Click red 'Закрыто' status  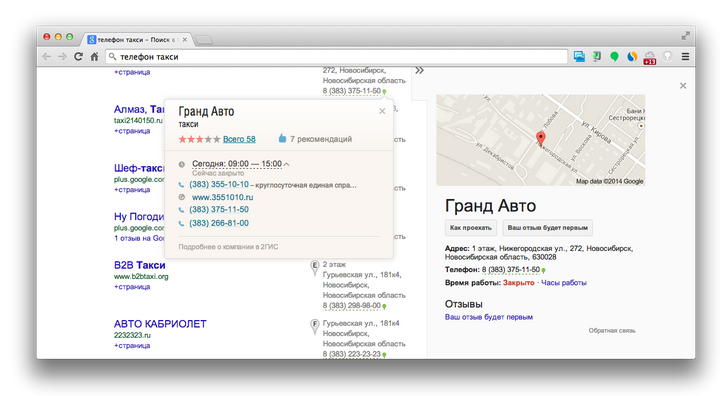coord(518,283)
